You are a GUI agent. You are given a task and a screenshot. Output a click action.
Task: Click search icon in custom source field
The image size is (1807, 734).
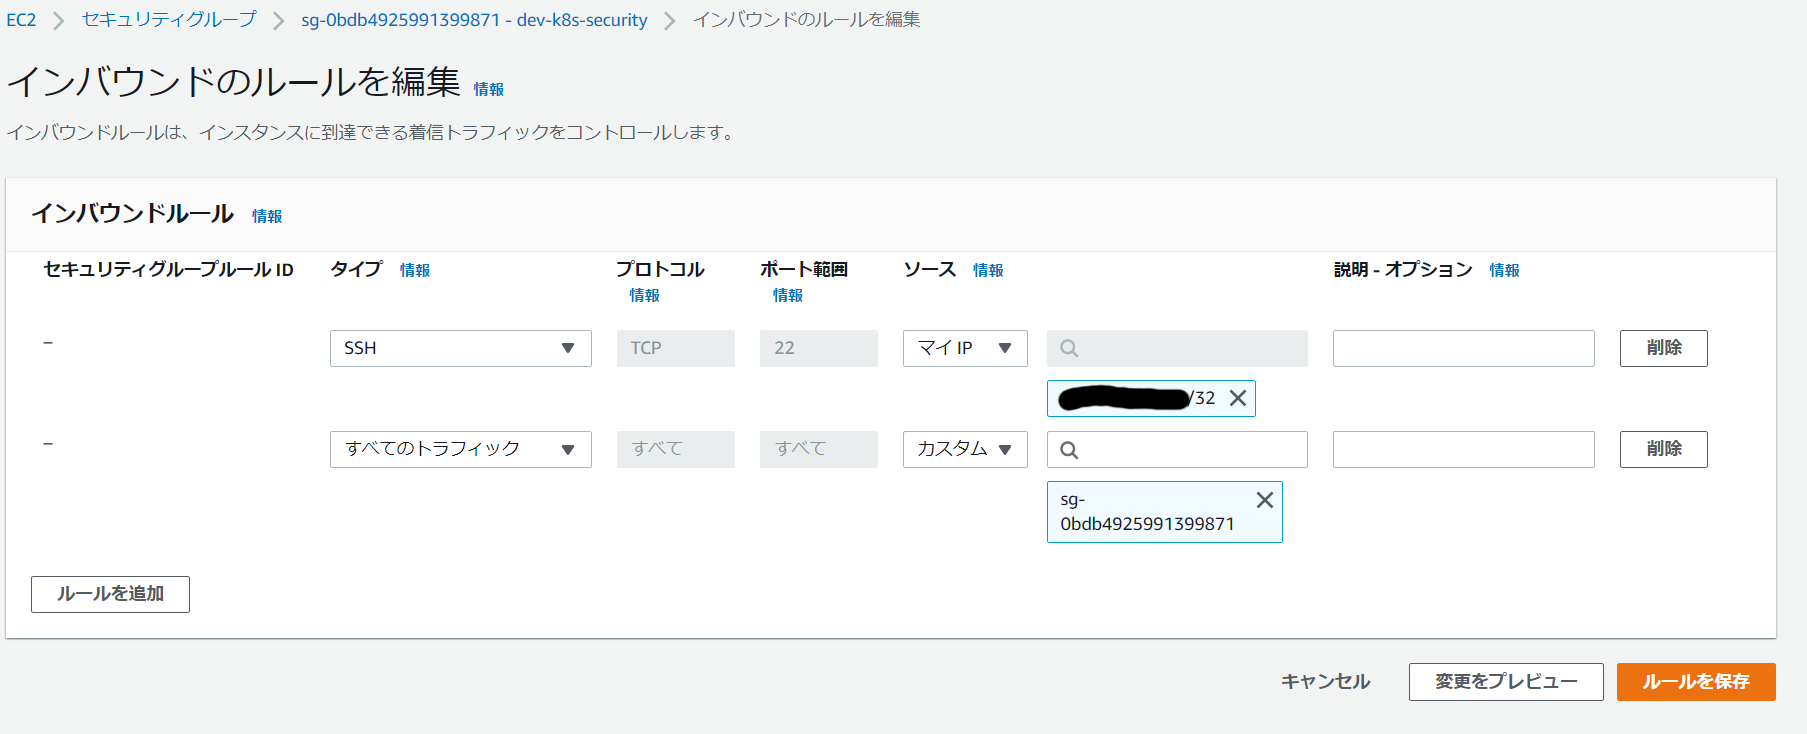point(1069,450)
